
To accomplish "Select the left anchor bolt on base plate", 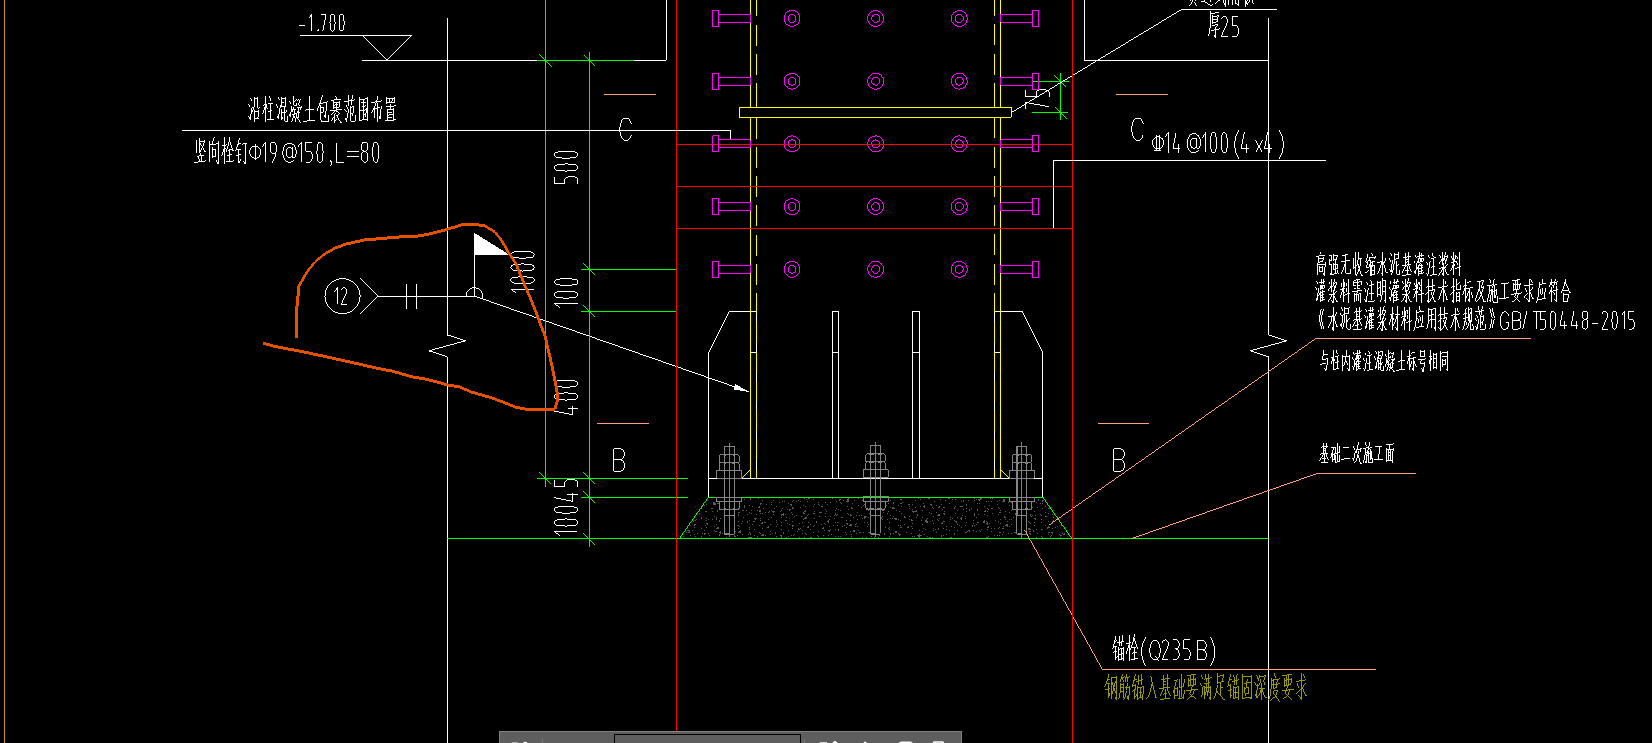I will click(x=729, y=489).
